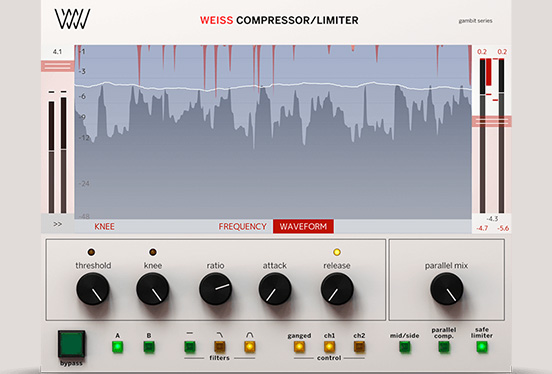Toggle the ch2 control button
Image resolution: width=552 pixels, height=374 pixels.
pos(359,347)
